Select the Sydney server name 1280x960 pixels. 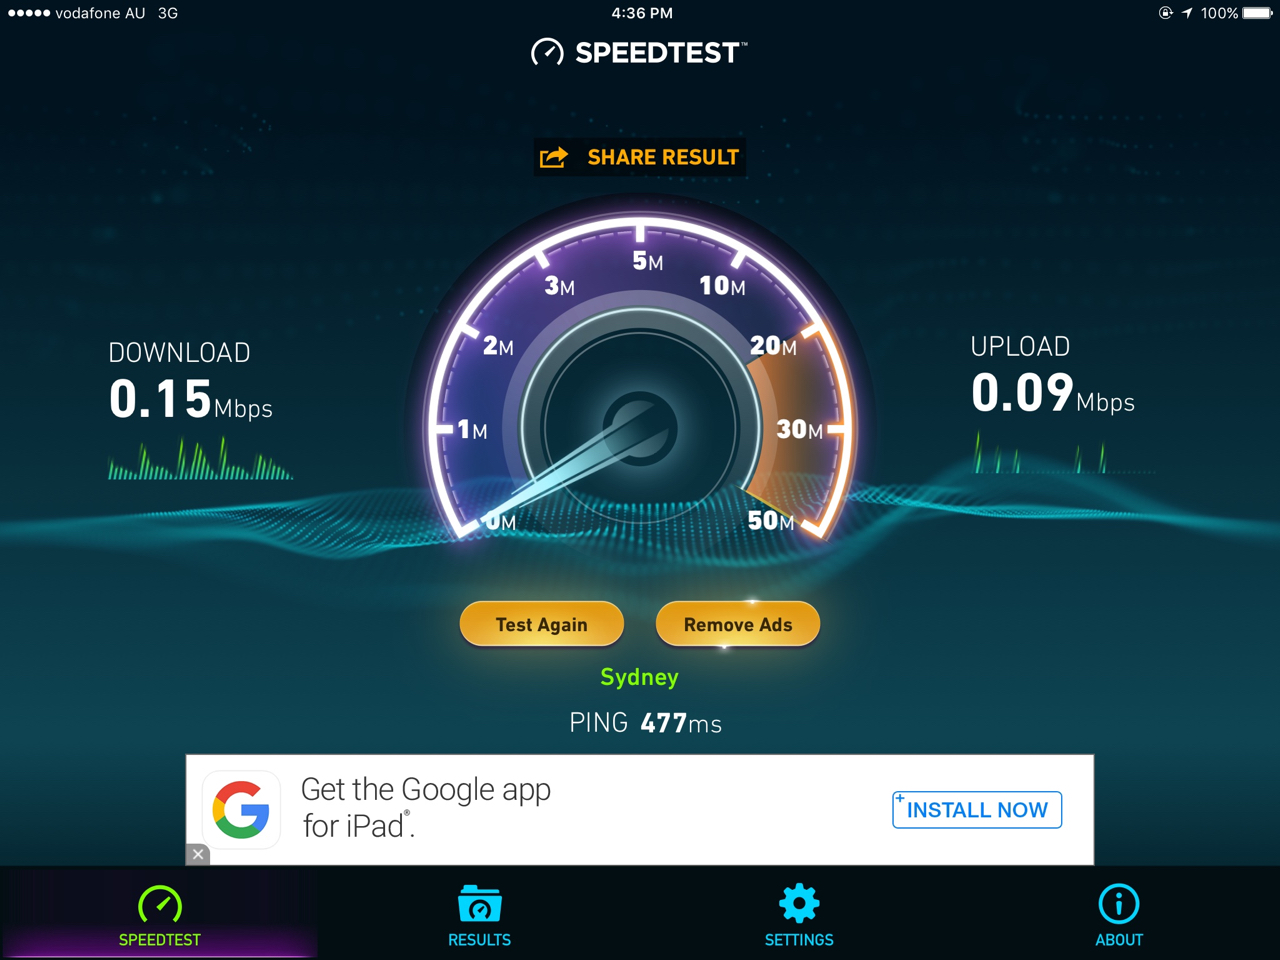click(x=639, y=677)
